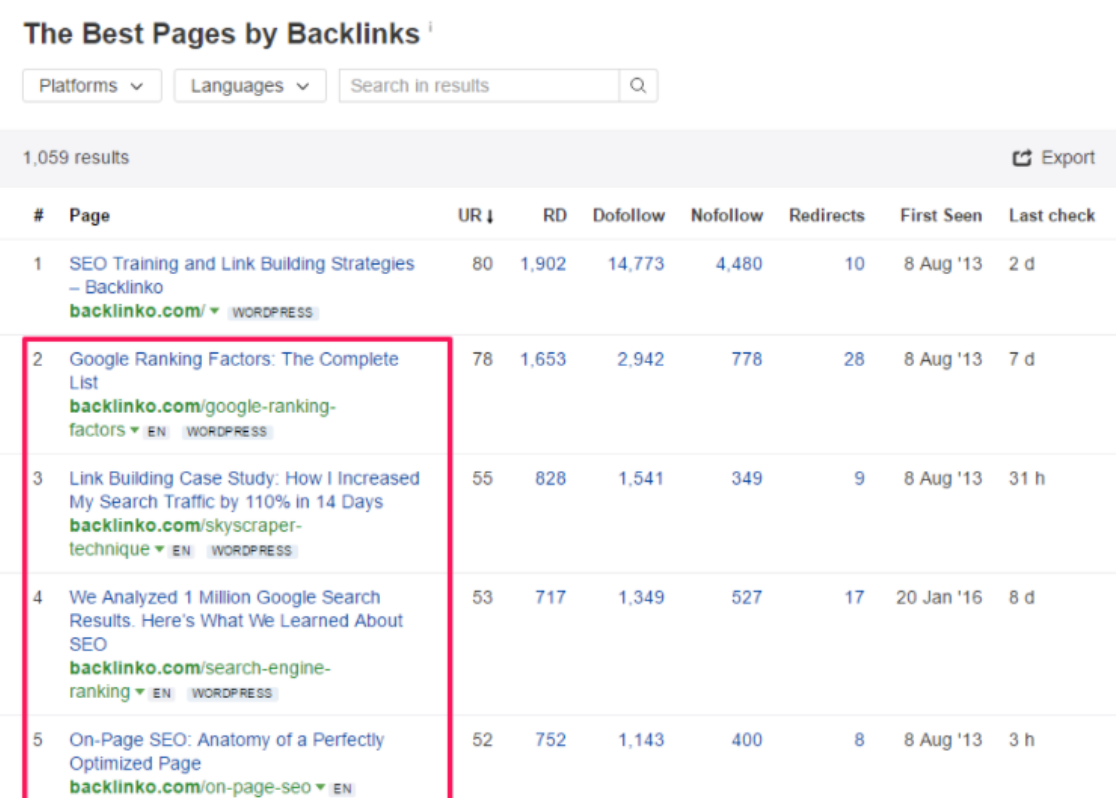Expand dropdown arrow after on-page-seo URL

pyautogui.click(x=320, y=787)
